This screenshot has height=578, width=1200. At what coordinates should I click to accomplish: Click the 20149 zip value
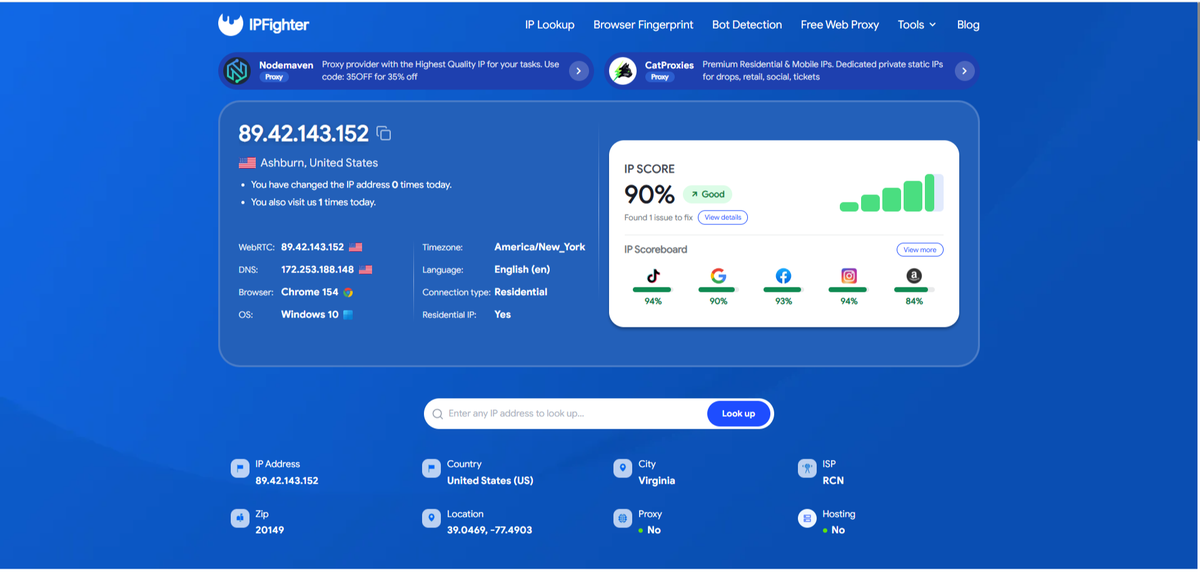coord(270,530)
